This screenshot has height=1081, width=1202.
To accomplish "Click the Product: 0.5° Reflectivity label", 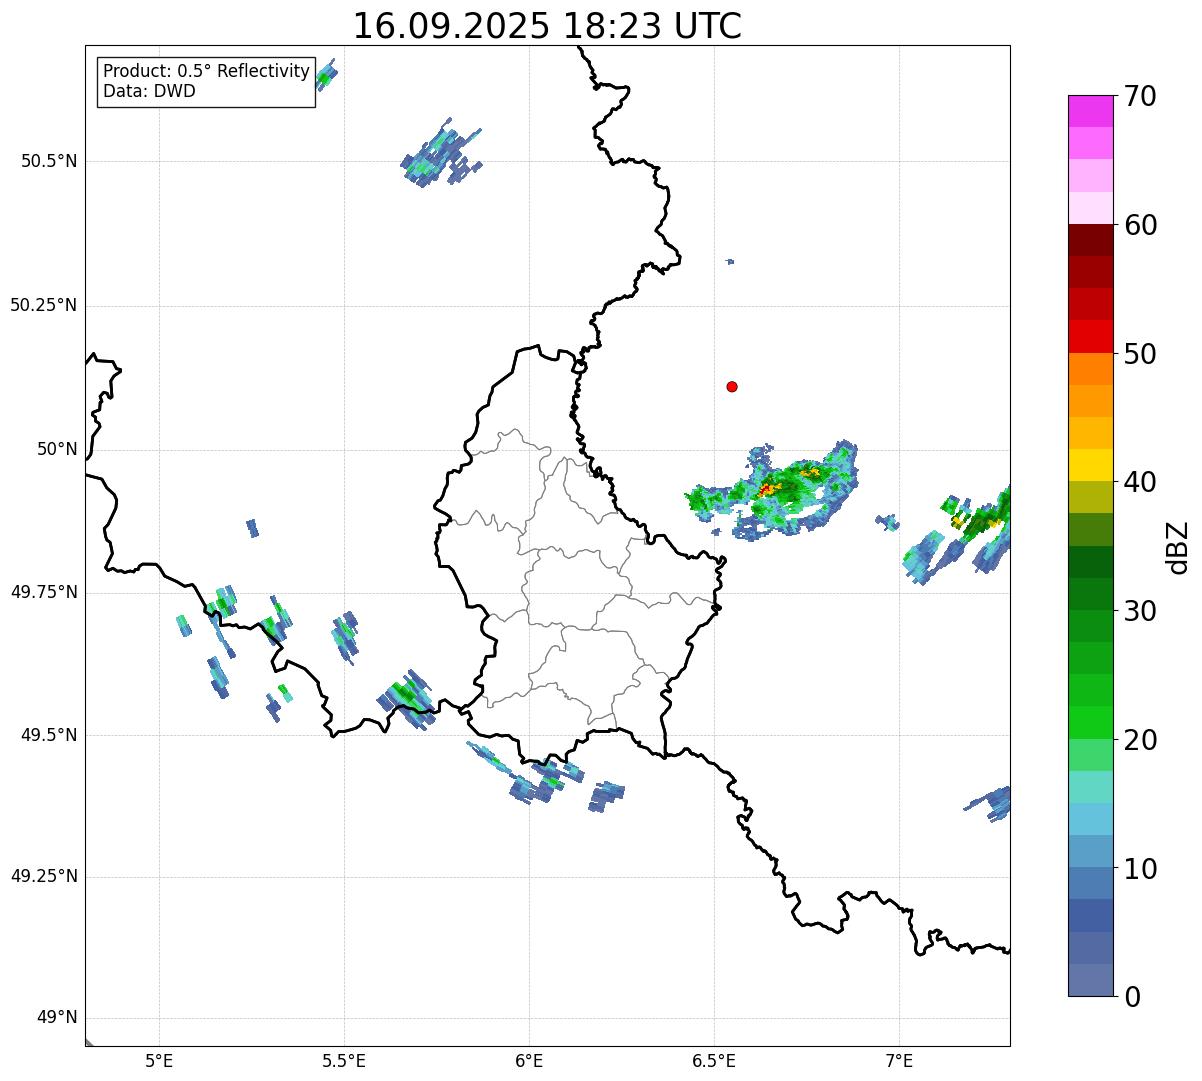I will pyautogui.click(x=206, y=72).
